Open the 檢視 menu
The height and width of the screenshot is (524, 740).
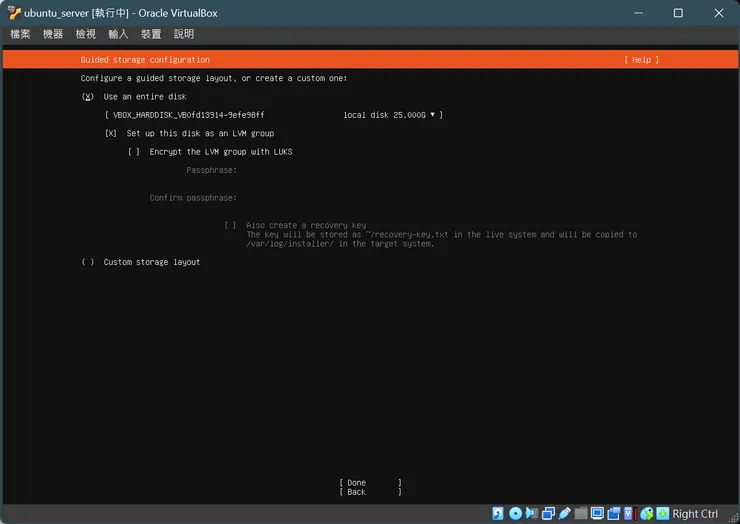pos(85,34)
